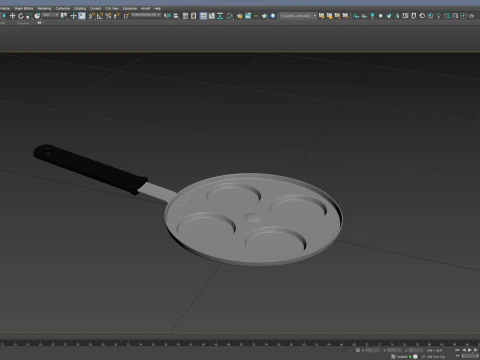
Task: Click the timeline track bar
Action: (x=240, y=343)
